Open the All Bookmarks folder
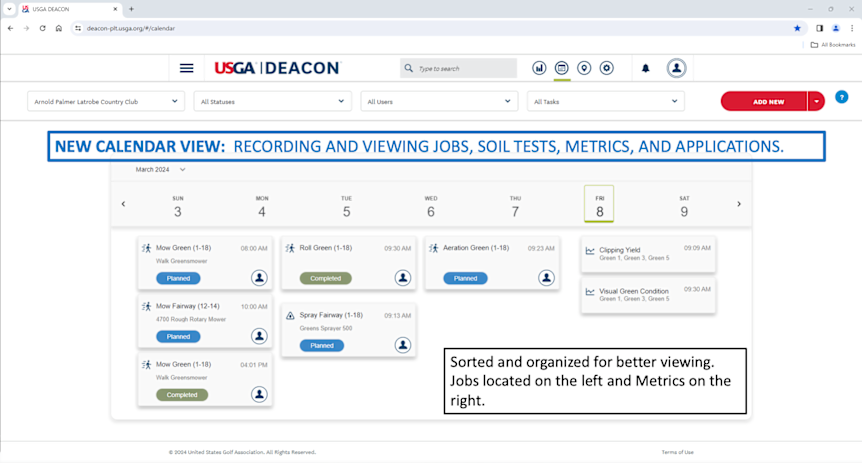 click(x=833, y=45)
